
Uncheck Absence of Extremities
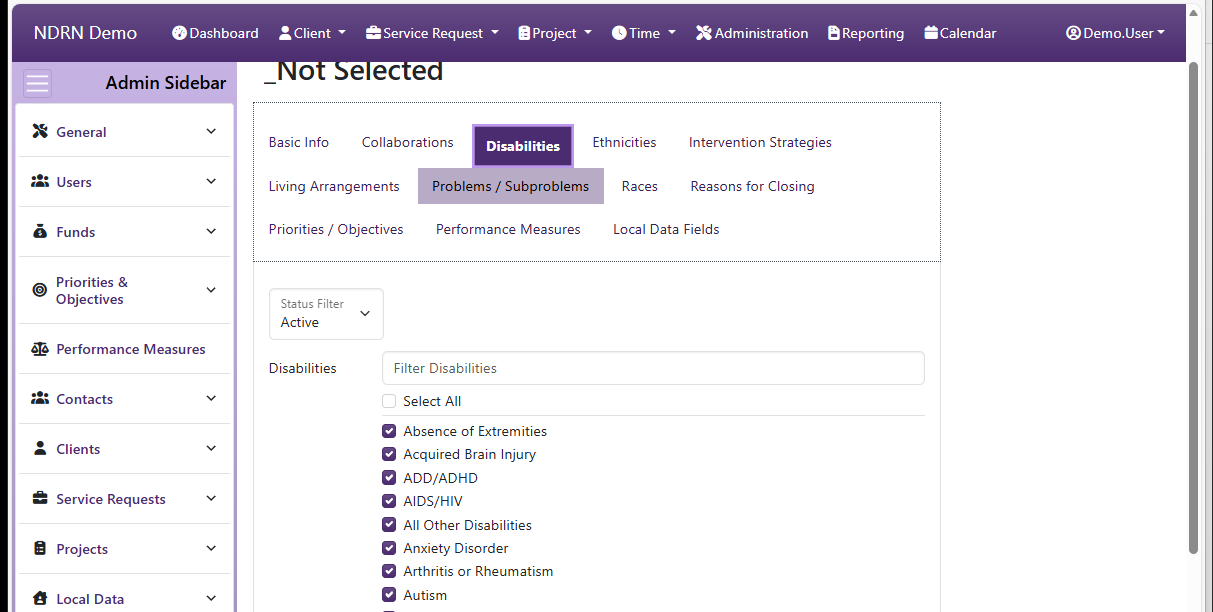pyautogui.click(x=389, y=431)
